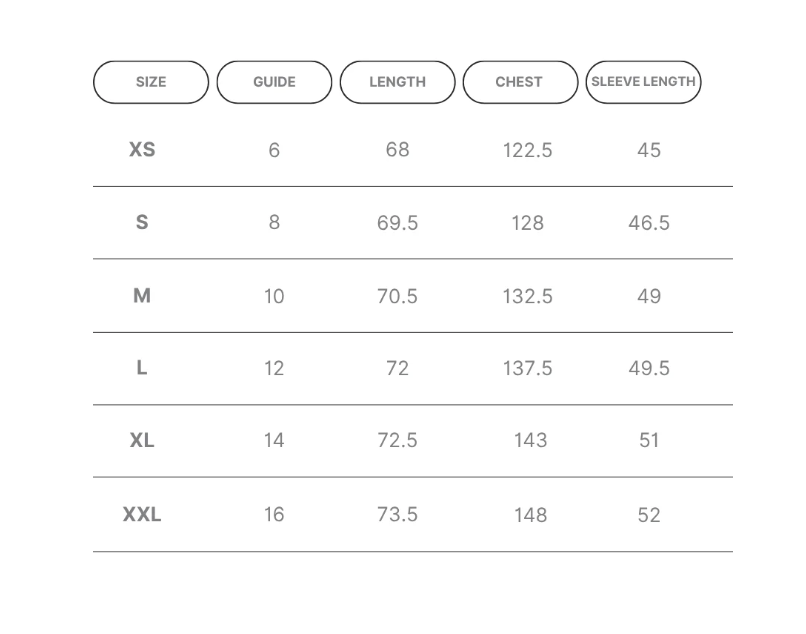
Task: Click sleeve length value 49 for M
Action: (x=649, y=296)
